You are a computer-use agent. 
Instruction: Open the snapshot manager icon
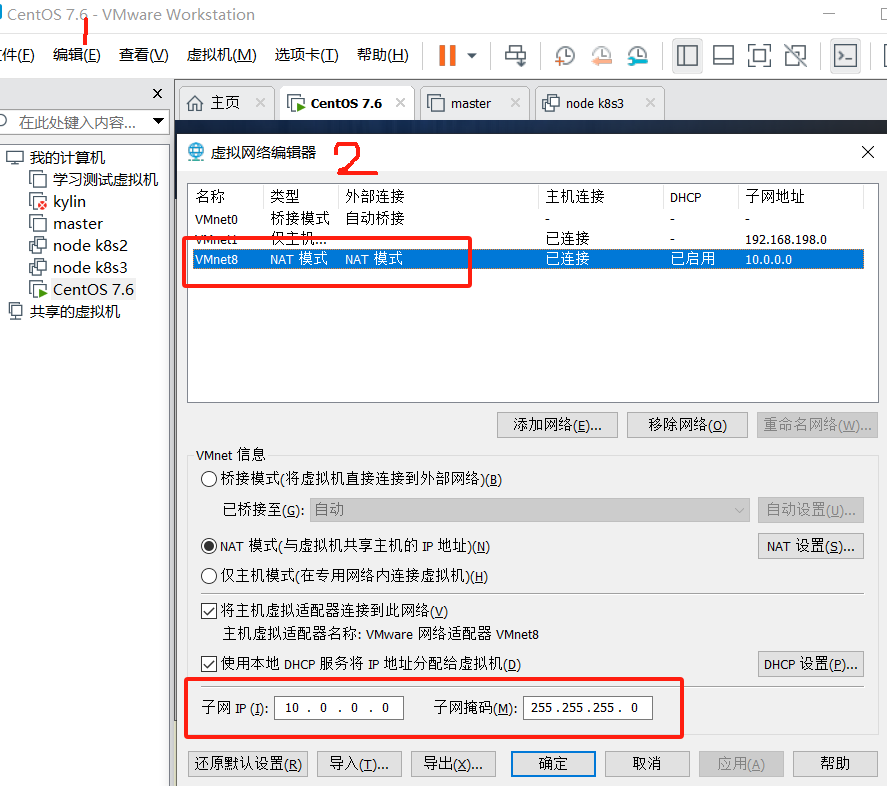(x=638, y=55)
